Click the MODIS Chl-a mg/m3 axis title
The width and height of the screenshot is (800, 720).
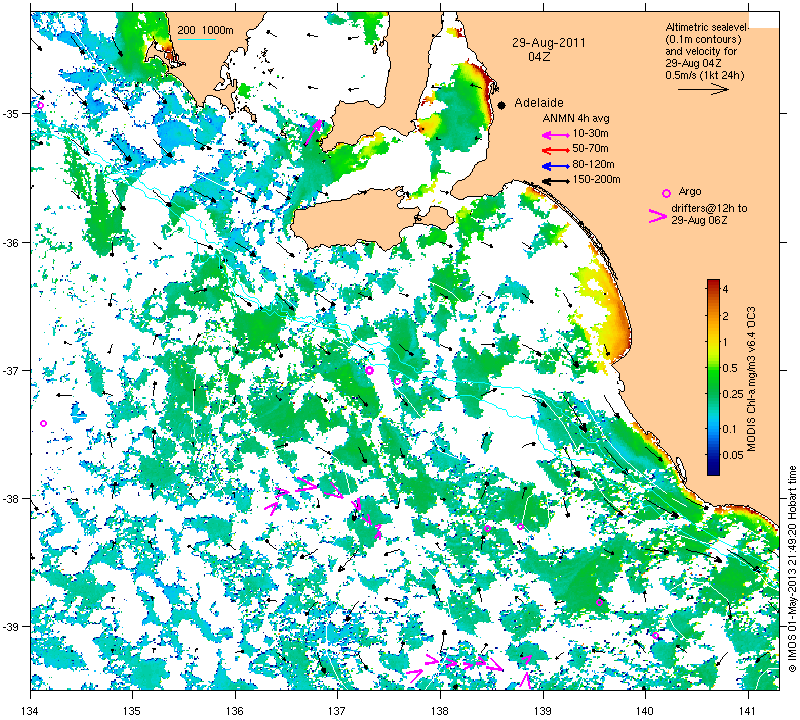pyautogui.click(x=751, y=379)
